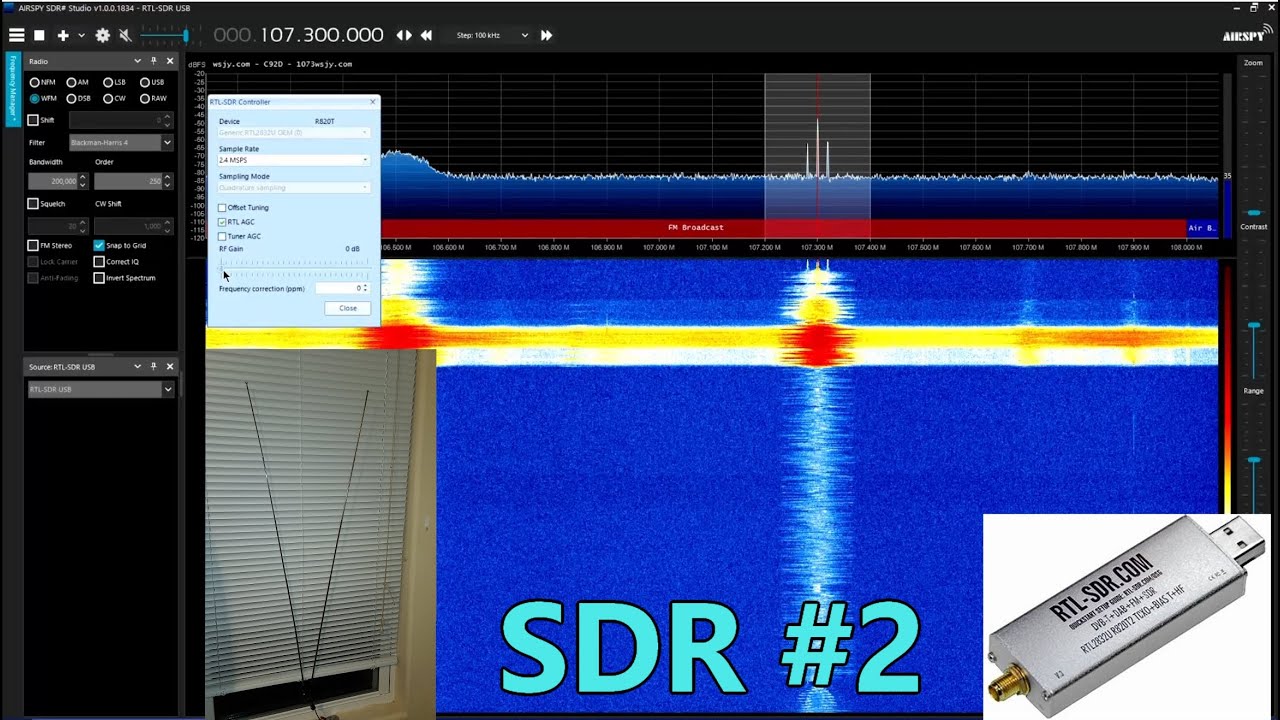Open the Sample Rate 2.4 MSPS dropdown

click(294, 160)
